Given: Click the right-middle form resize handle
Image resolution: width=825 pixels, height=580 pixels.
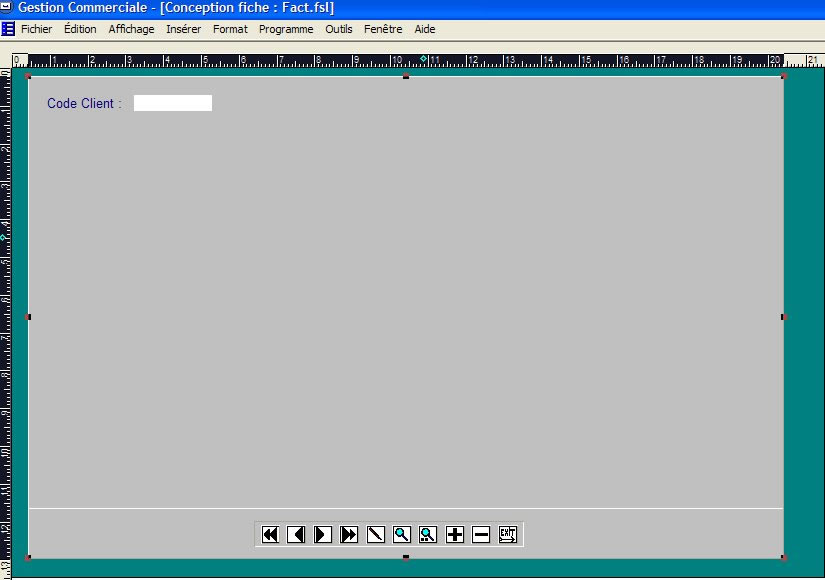Looking at the screenshot, I should [783, 317].
